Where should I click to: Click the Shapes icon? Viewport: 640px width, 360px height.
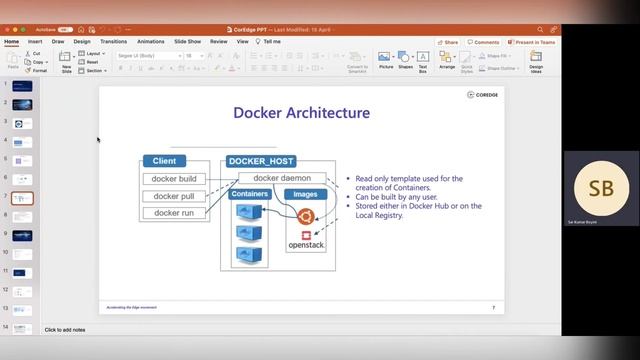coord(404,57)
